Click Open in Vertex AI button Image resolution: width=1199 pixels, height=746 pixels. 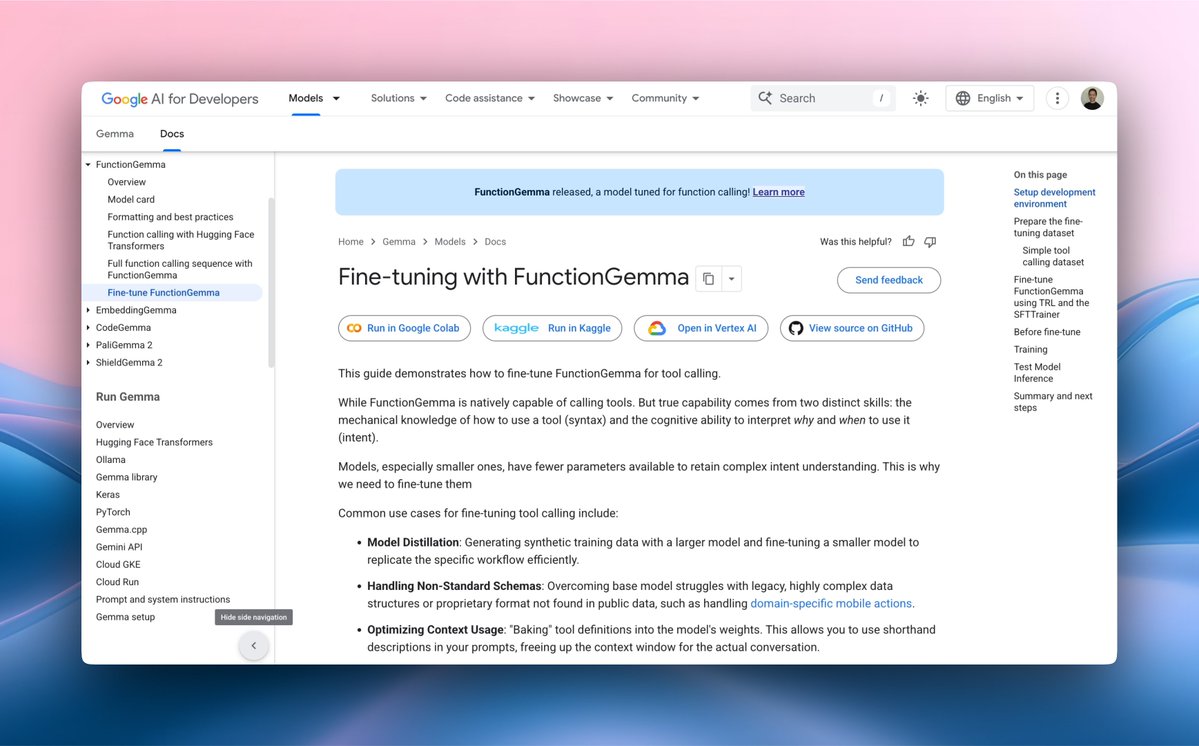(x=700, y=329)
